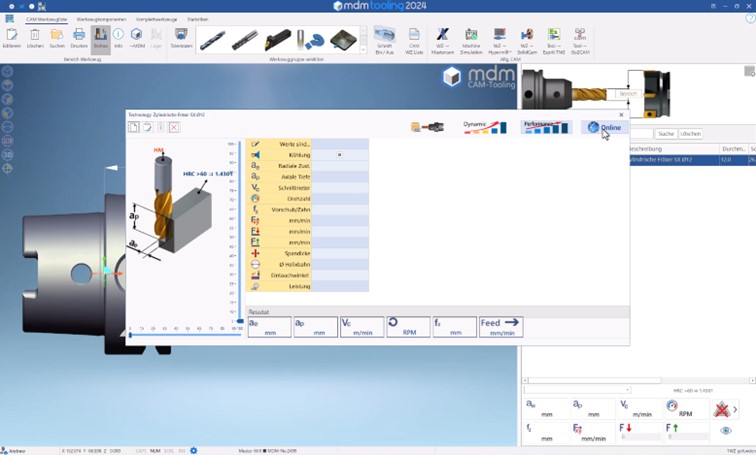
Task: Select the end mill tool group
Action: pyautogui.click(x=244, y=40)
